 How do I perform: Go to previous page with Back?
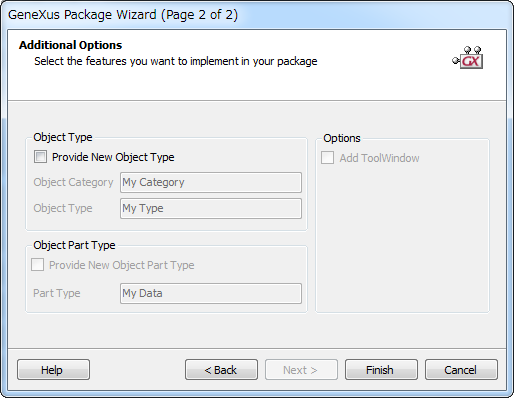coord(221,370)
